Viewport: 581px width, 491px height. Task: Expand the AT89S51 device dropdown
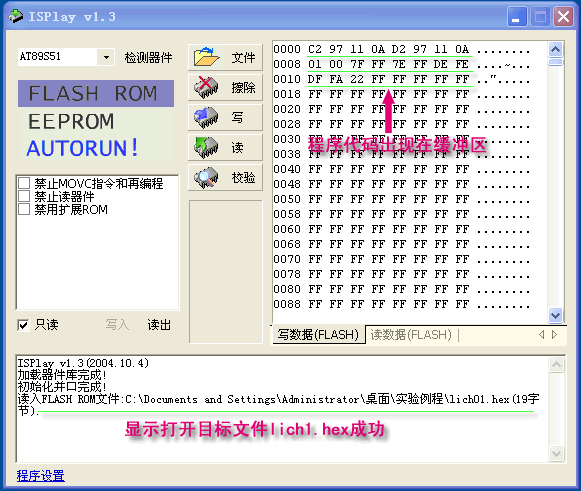coord(106,57)
